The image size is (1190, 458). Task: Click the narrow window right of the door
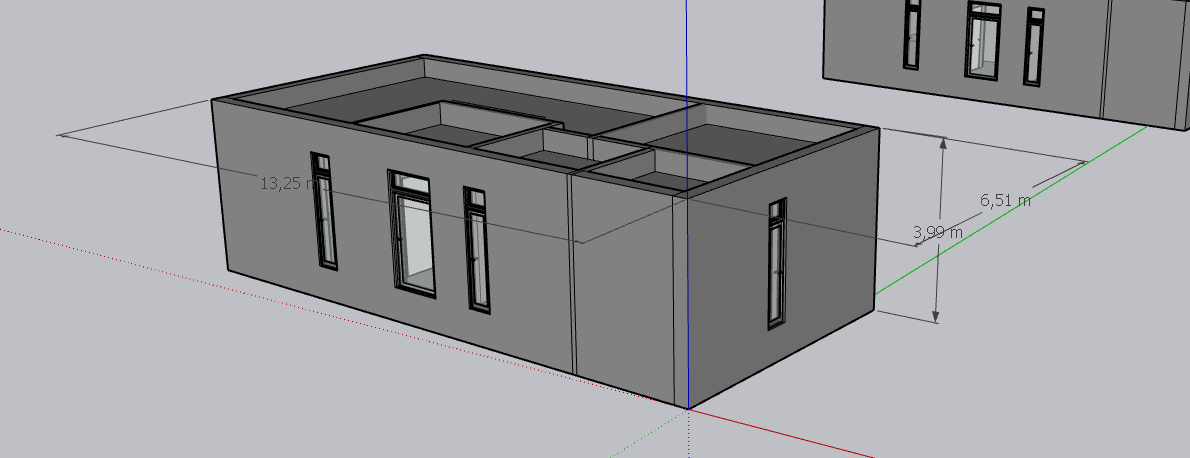click(x=477, y=249)
